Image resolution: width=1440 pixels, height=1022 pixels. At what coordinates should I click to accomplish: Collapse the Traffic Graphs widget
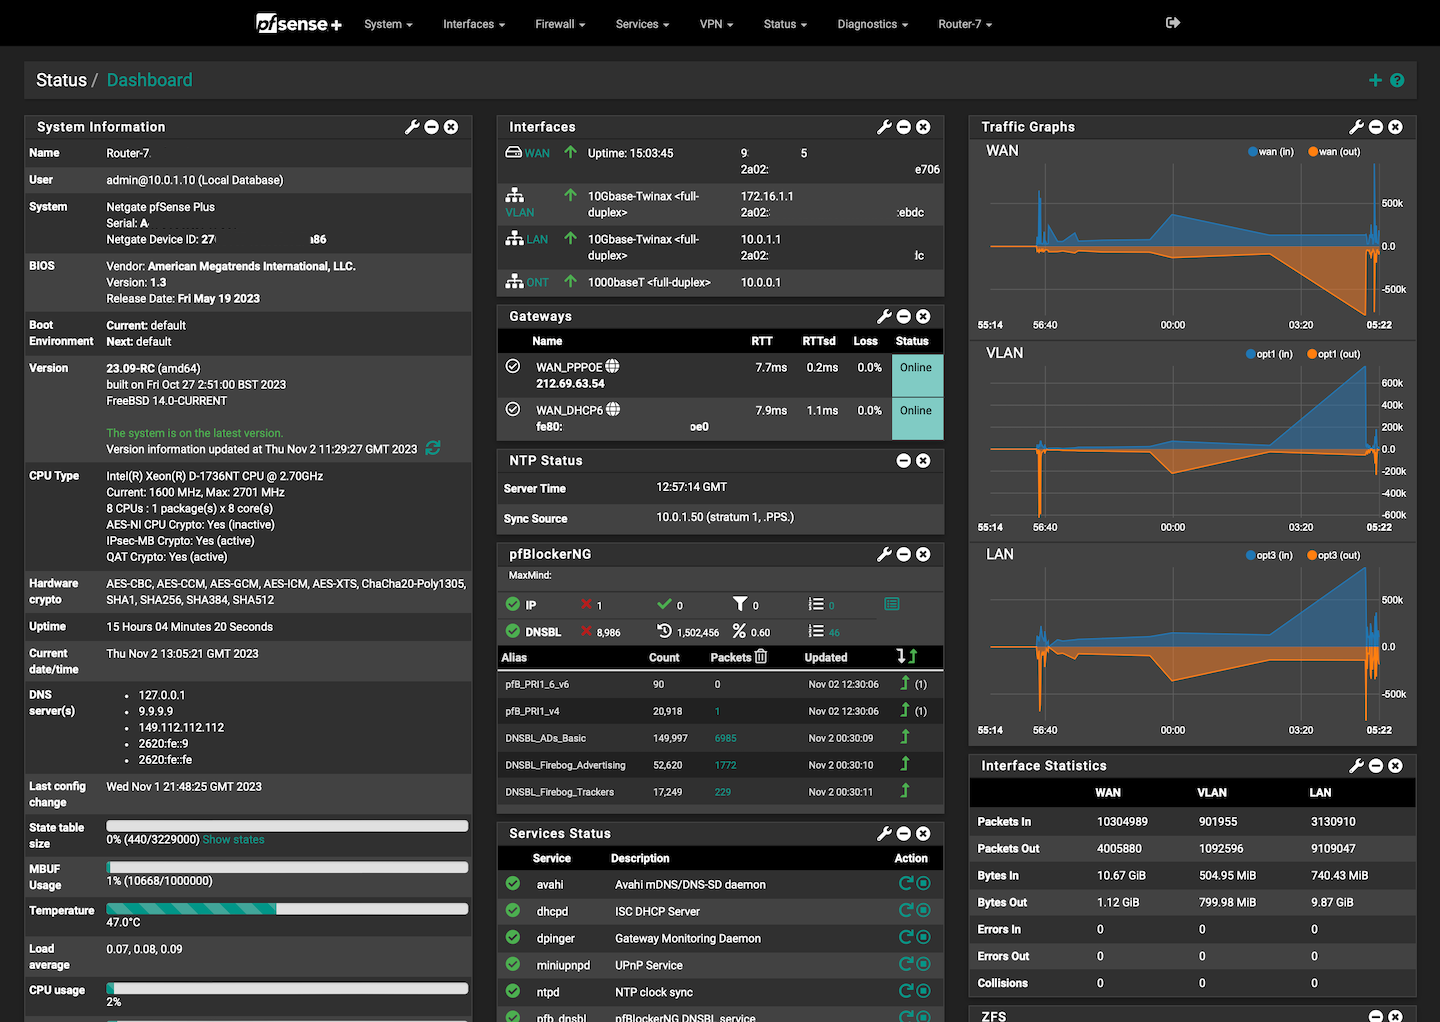[1376, 127]
